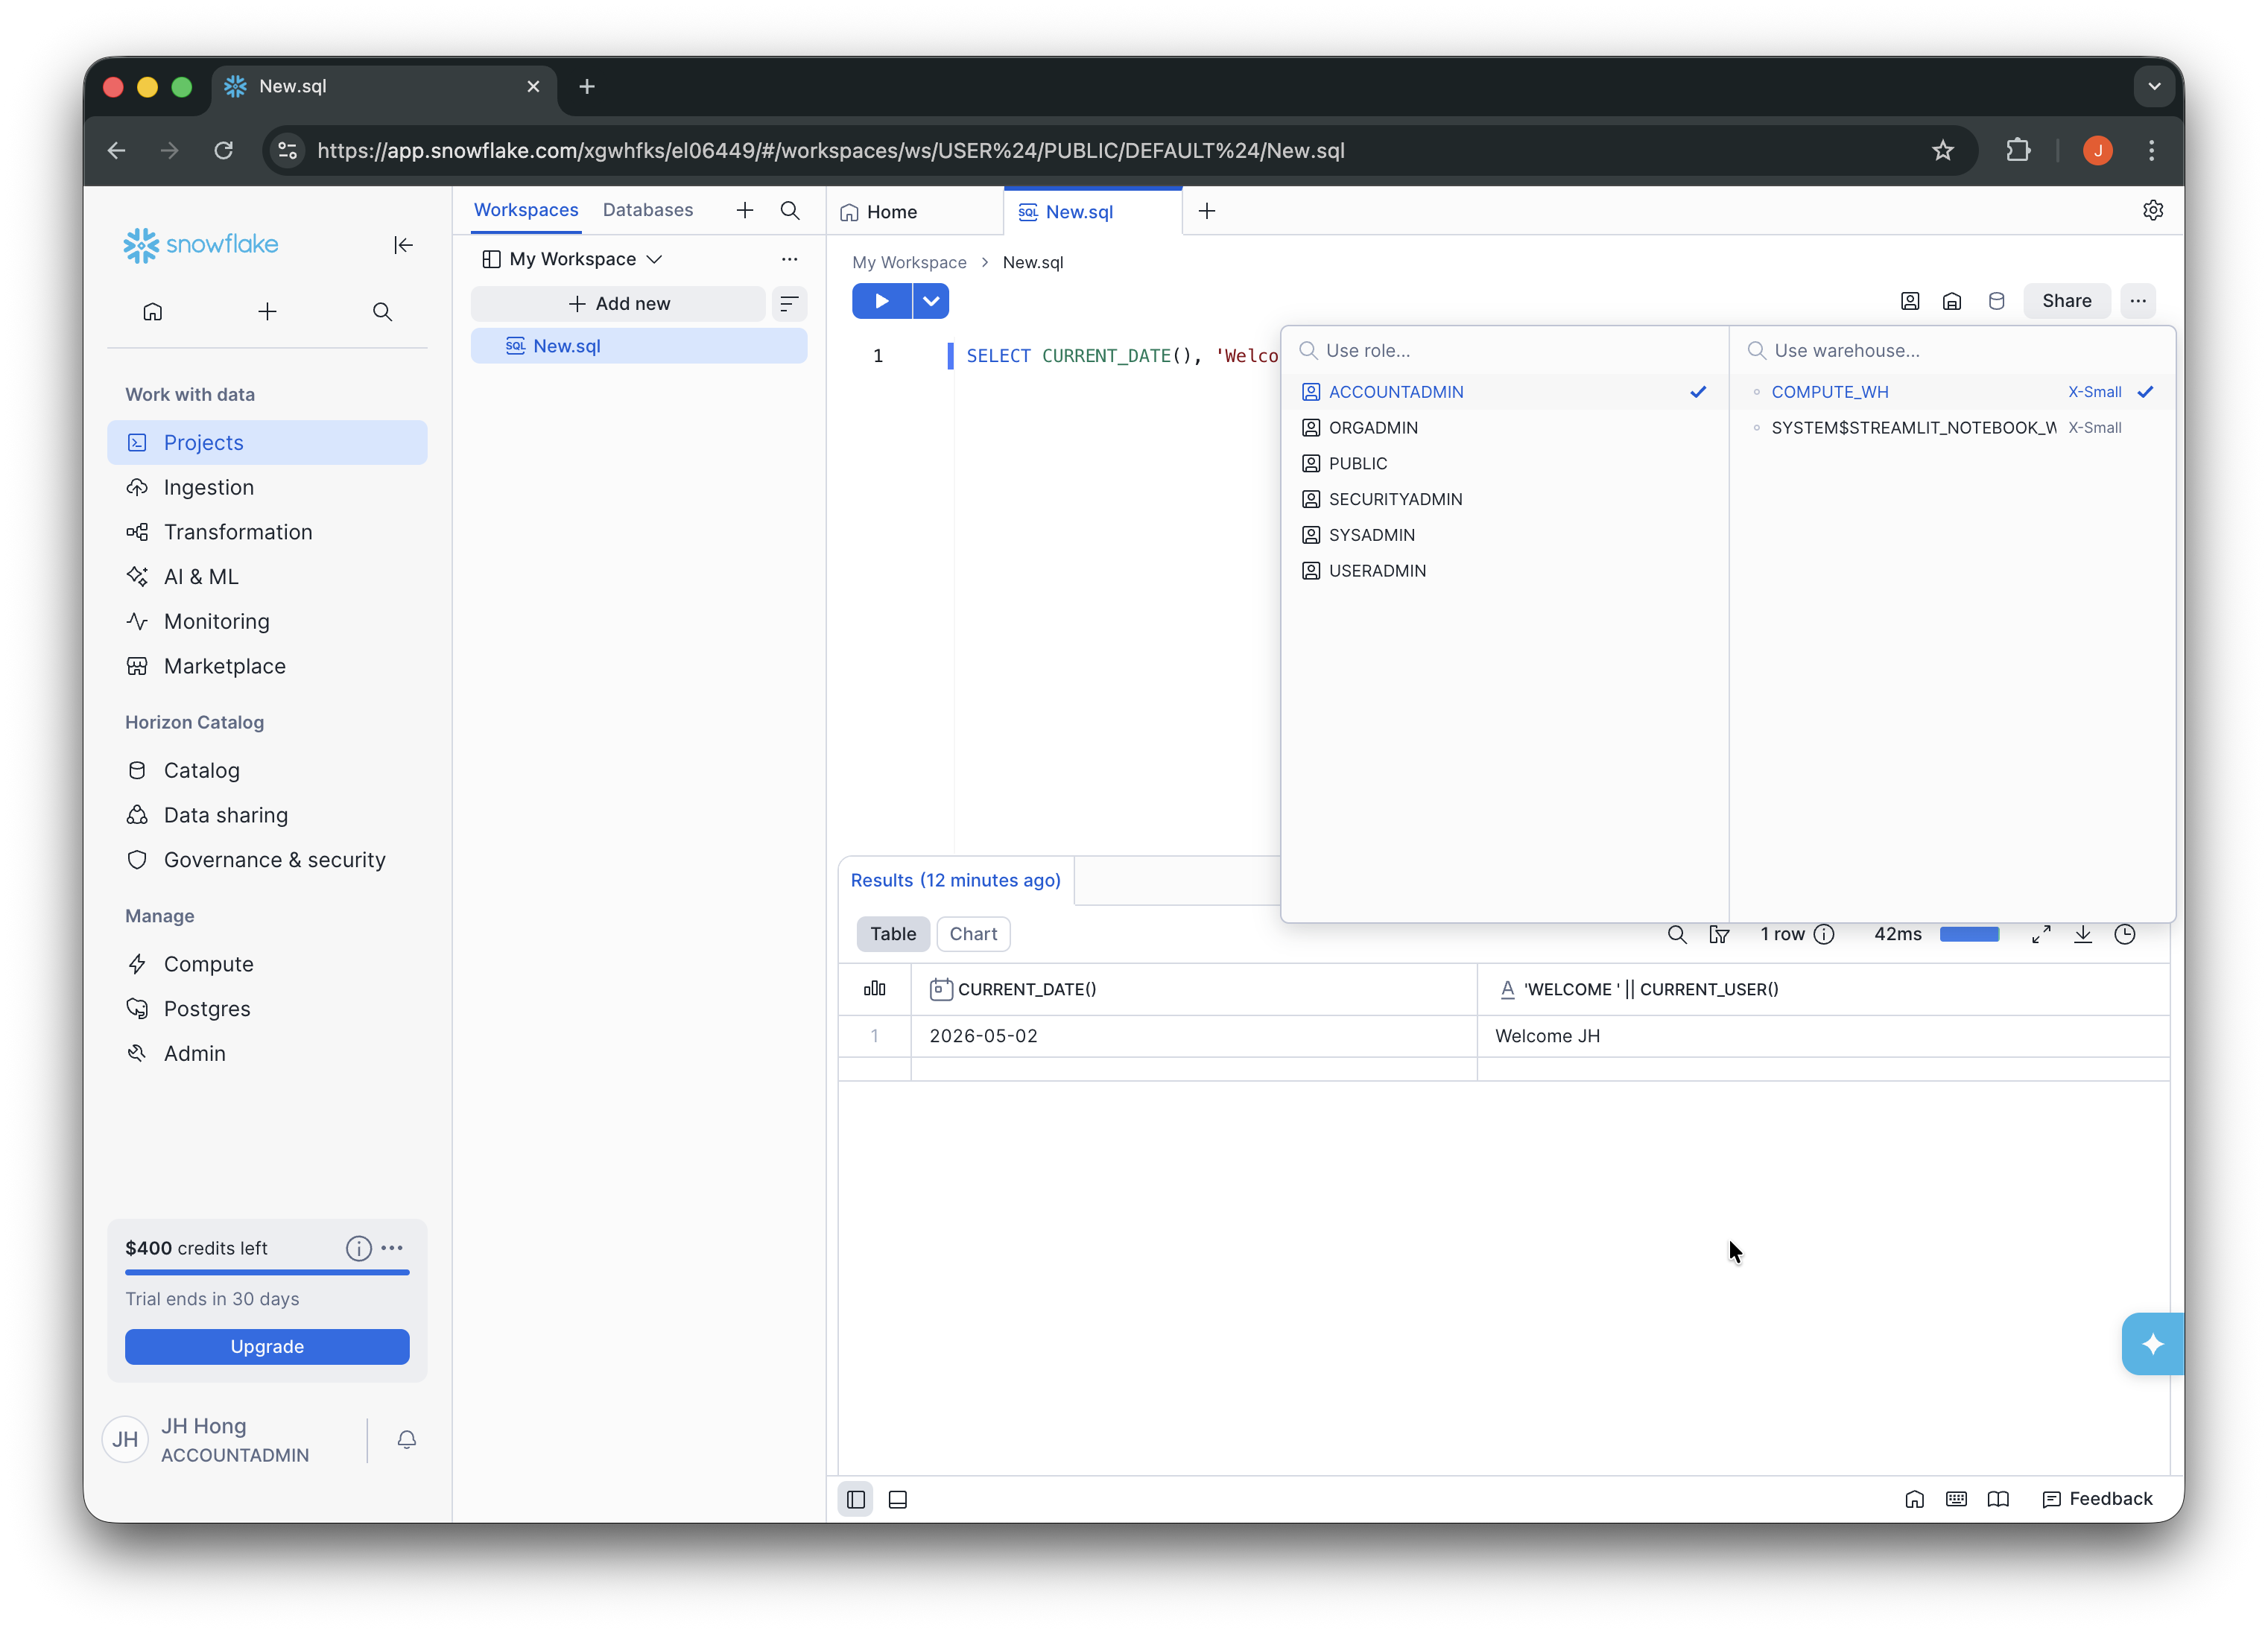The height and width of the screenshot is (1633, 2268).
Task: Click My Workspace breadcrumb link
Action: 909,262
